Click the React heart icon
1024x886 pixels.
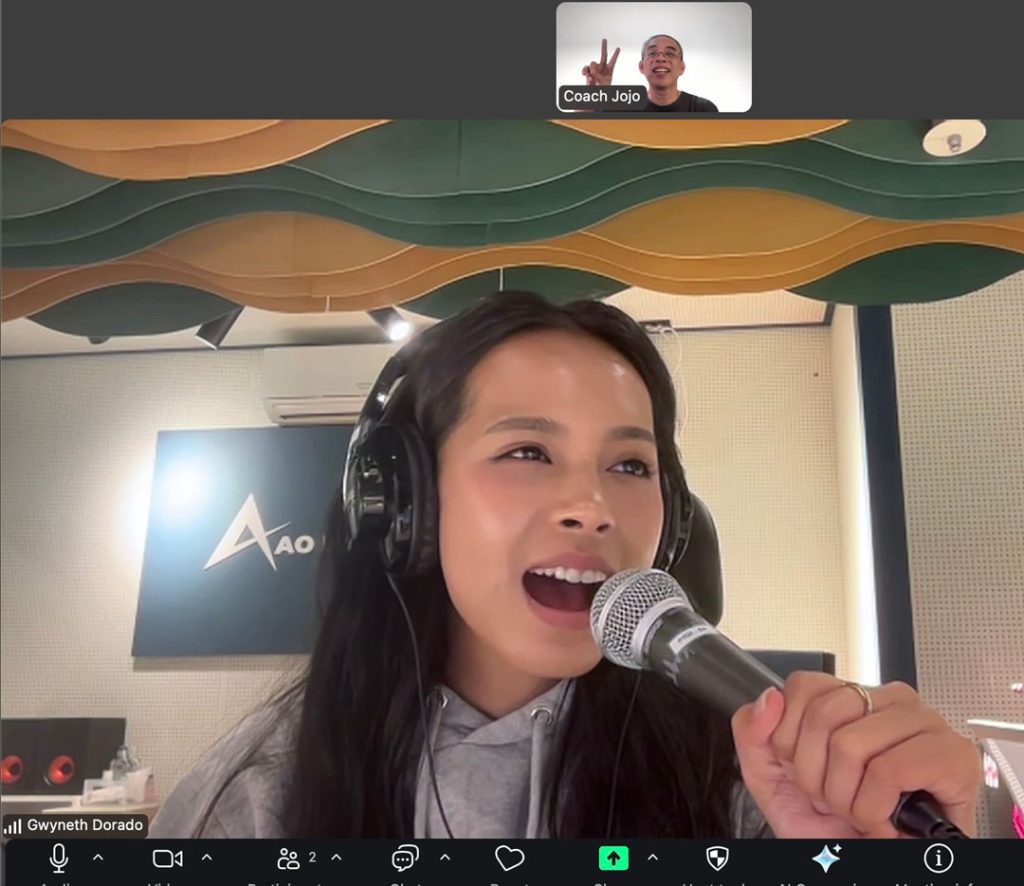(x=510, y=858)
